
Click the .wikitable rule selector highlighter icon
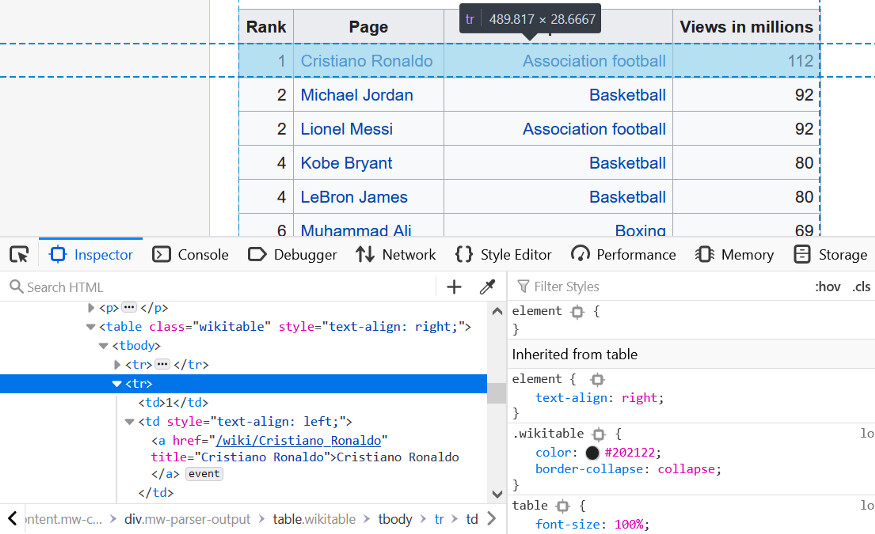point(599,434)
